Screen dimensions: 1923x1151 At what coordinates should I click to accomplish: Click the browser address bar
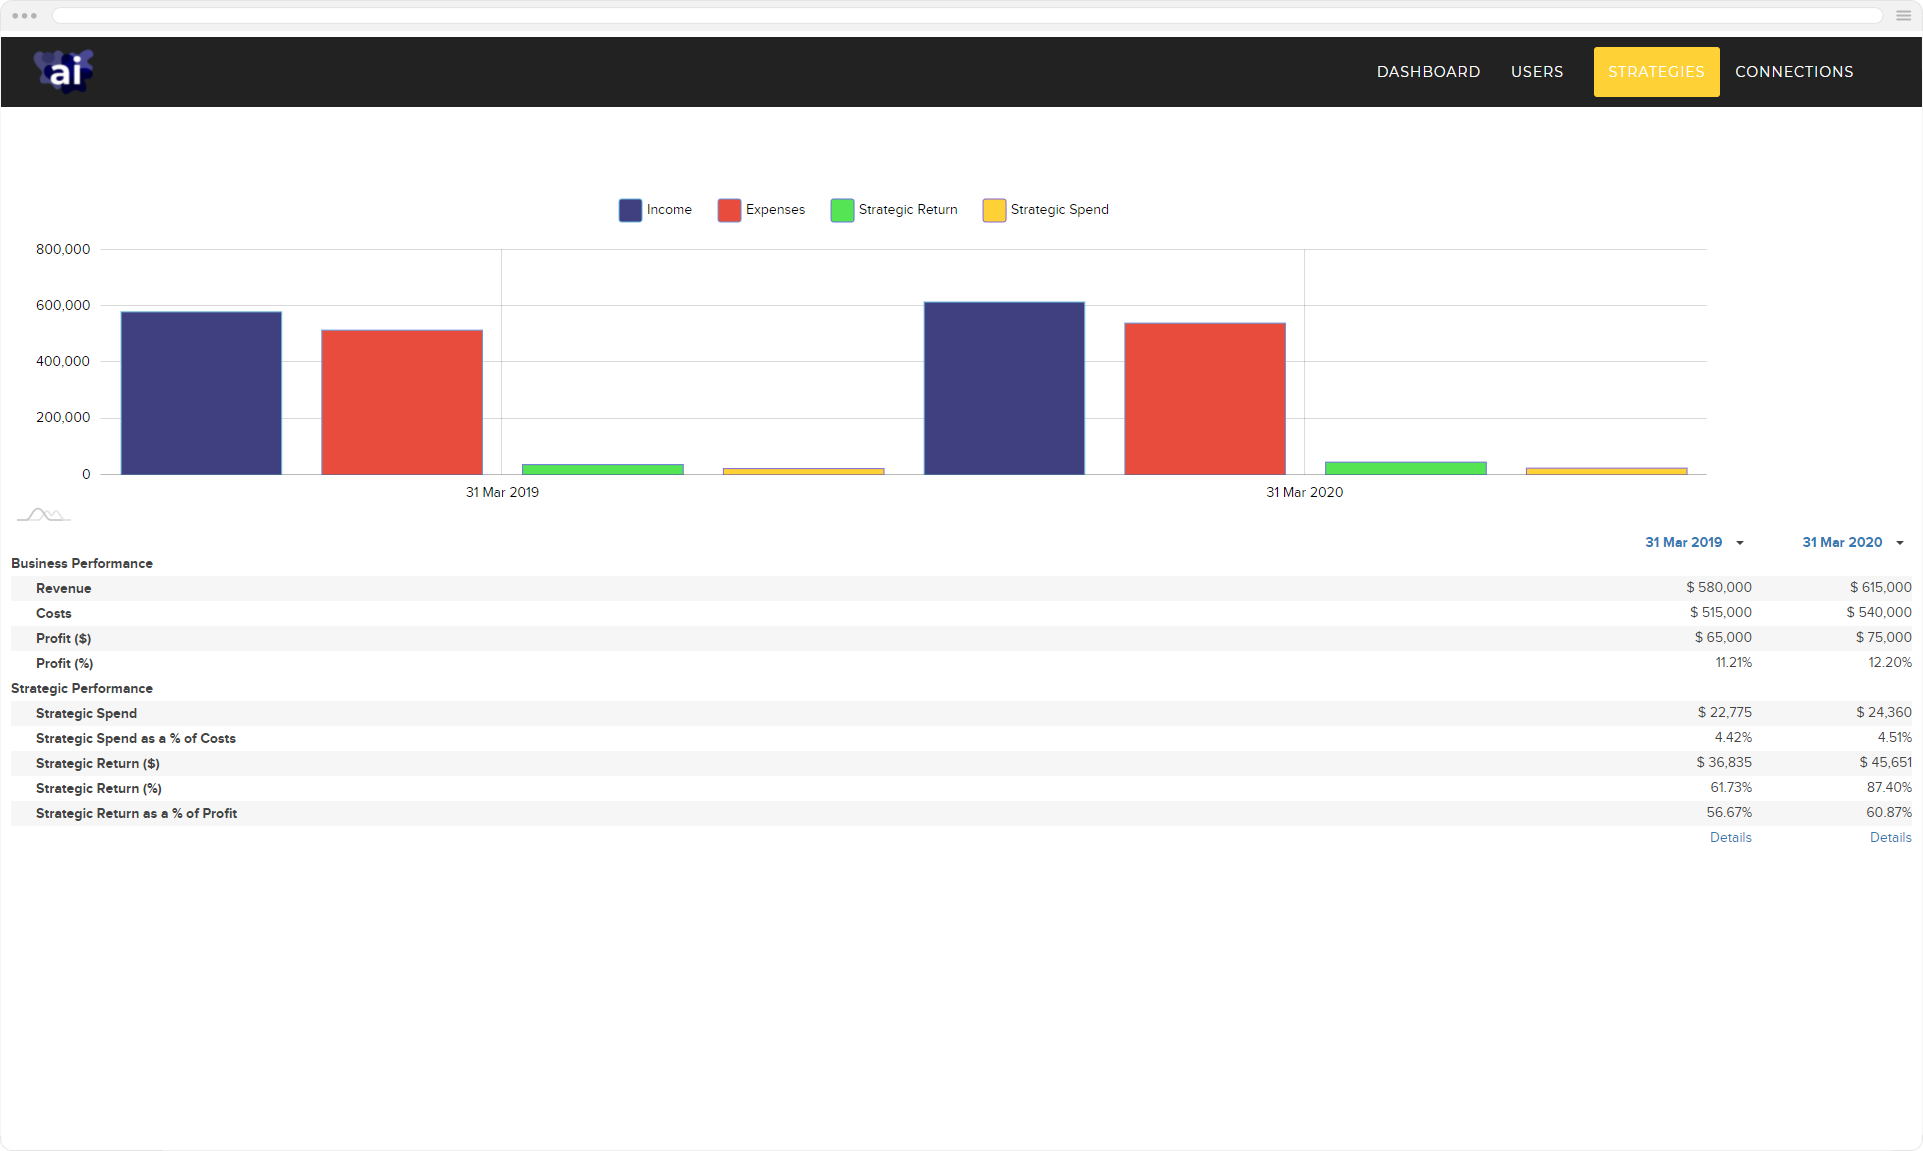(x=966, y=15)
